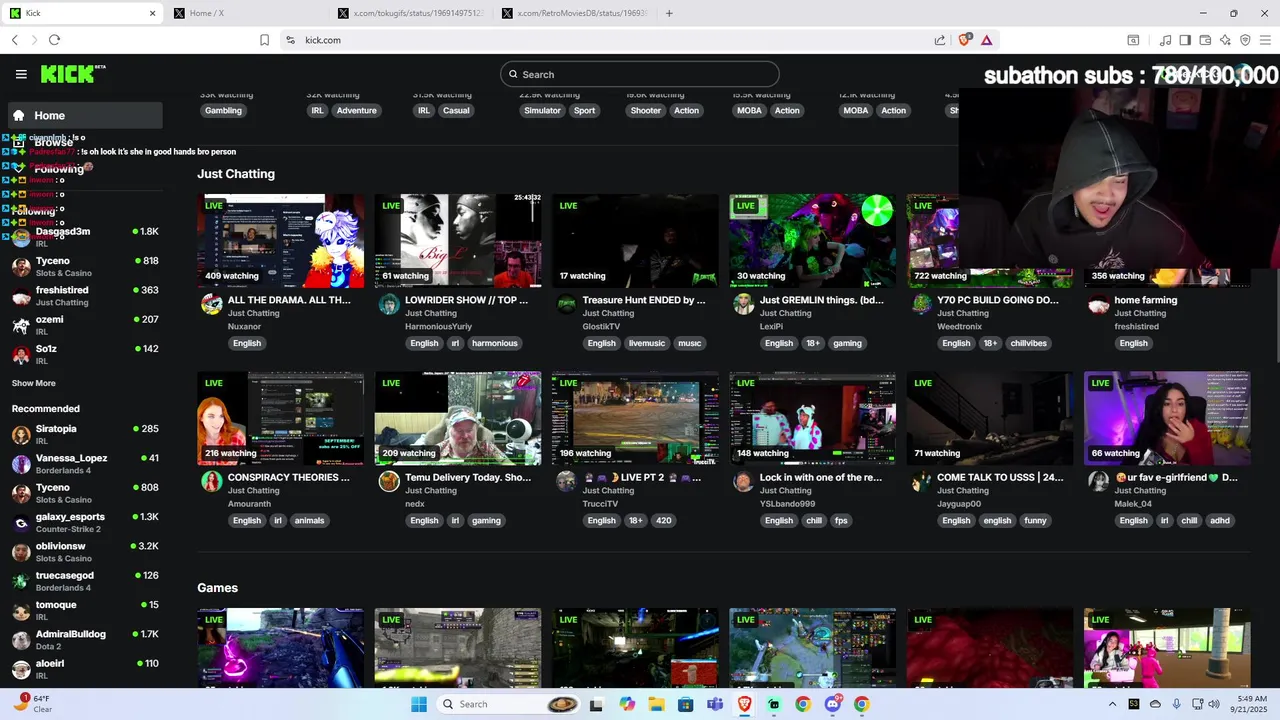1280x720 pixels.
Task: Open ozemi IRL channel in sidebar
Action: (x=85, y=325)
